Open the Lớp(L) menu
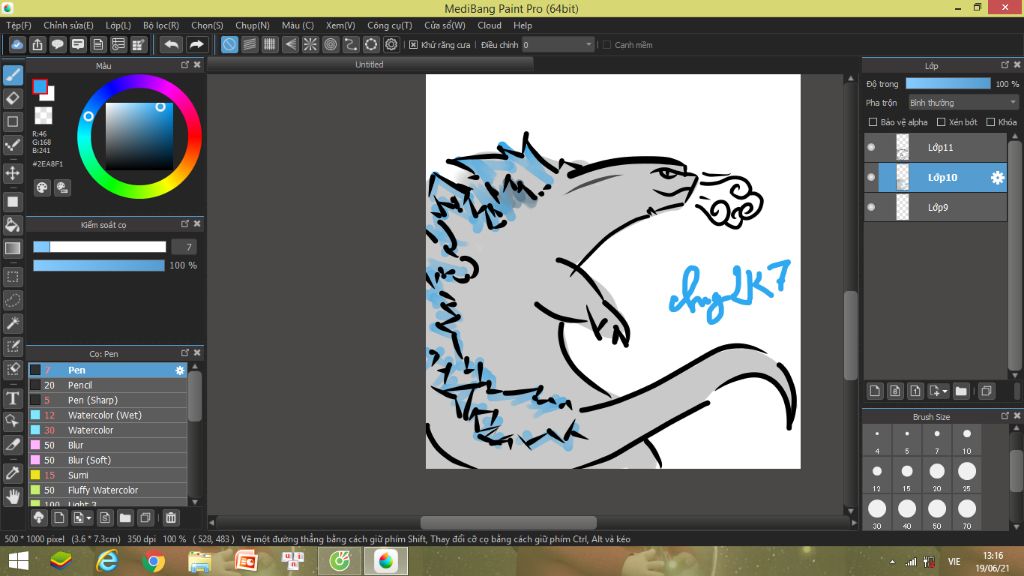This screenshot has width=1024, height=576. point(118,25)
